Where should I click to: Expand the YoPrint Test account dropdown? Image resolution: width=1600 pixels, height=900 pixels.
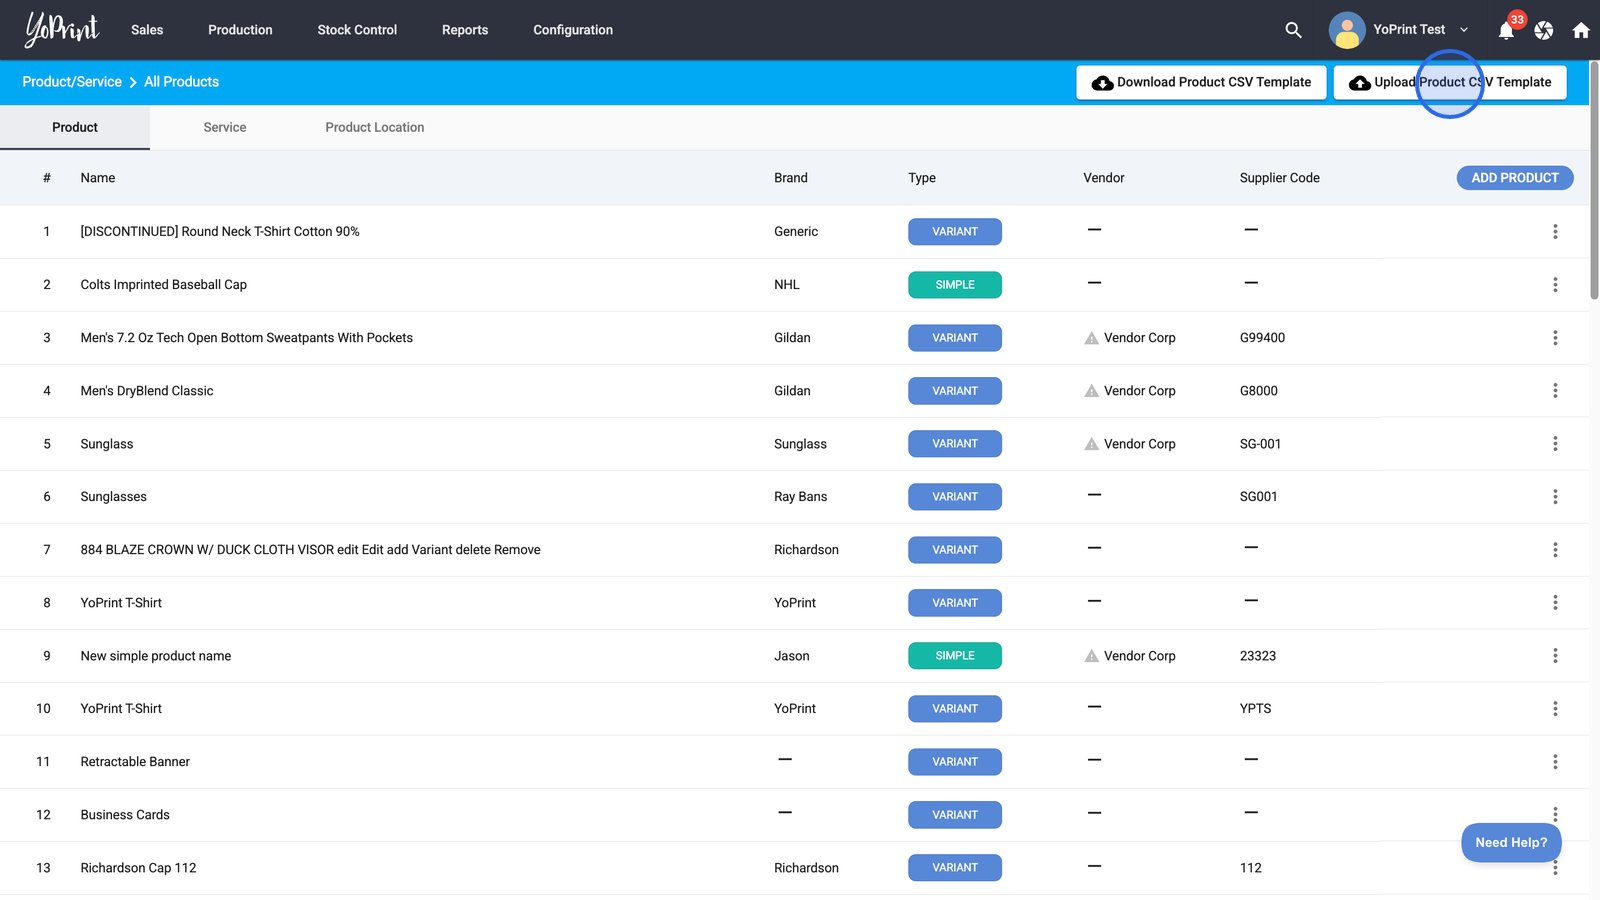click(1464, 30)
